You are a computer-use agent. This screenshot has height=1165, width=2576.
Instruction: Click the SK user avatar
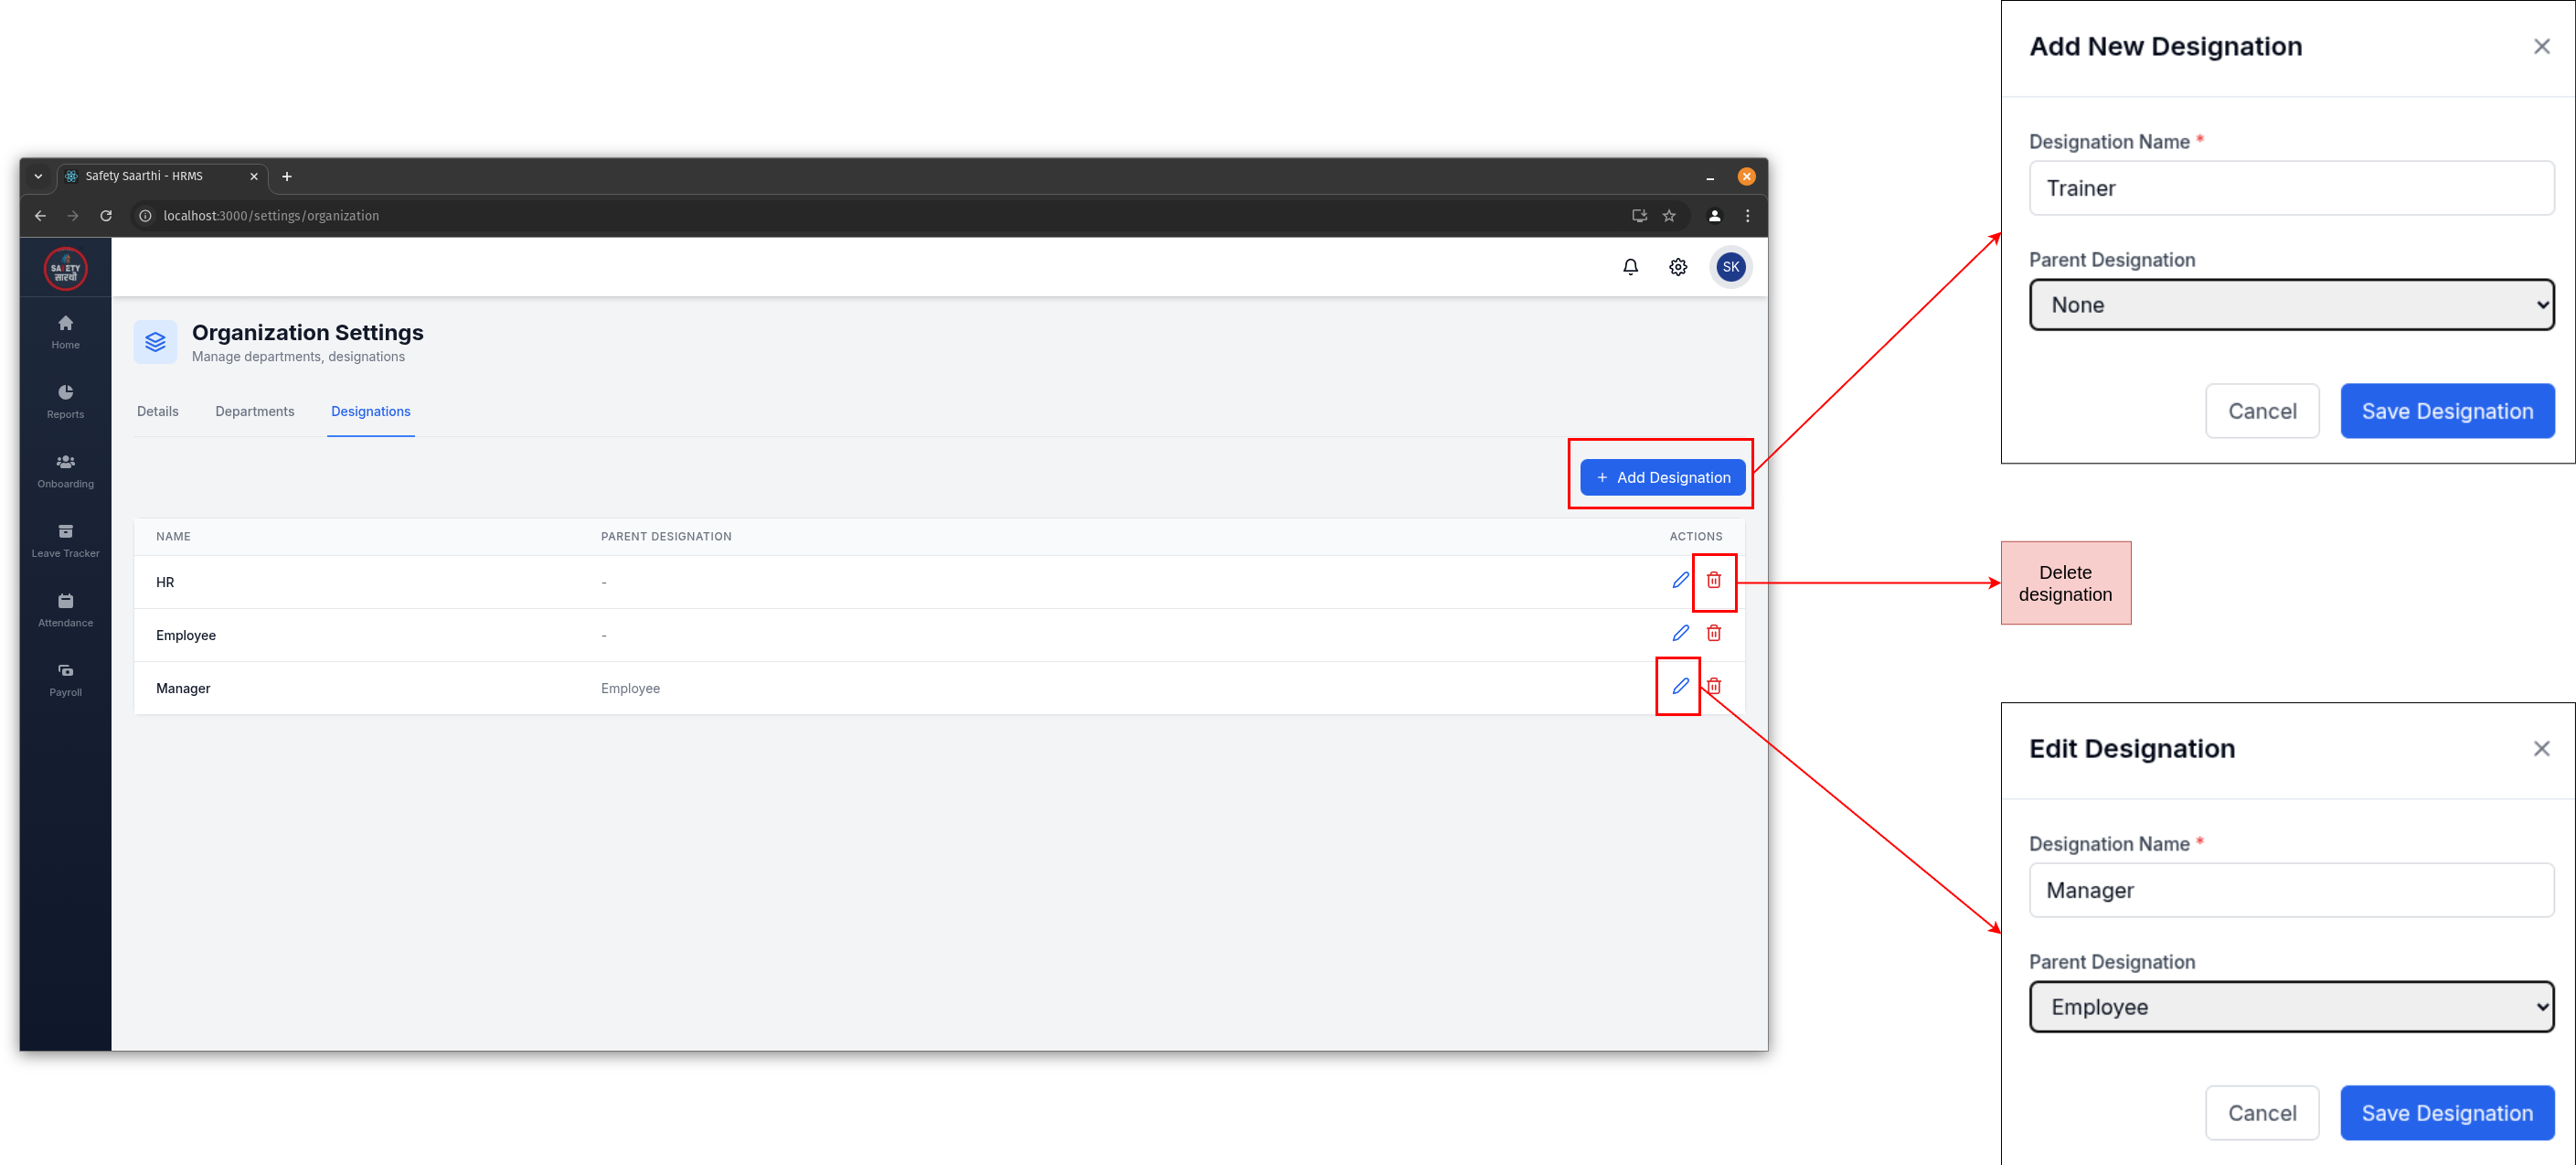pyautogui.click(x=1730, y=267)
